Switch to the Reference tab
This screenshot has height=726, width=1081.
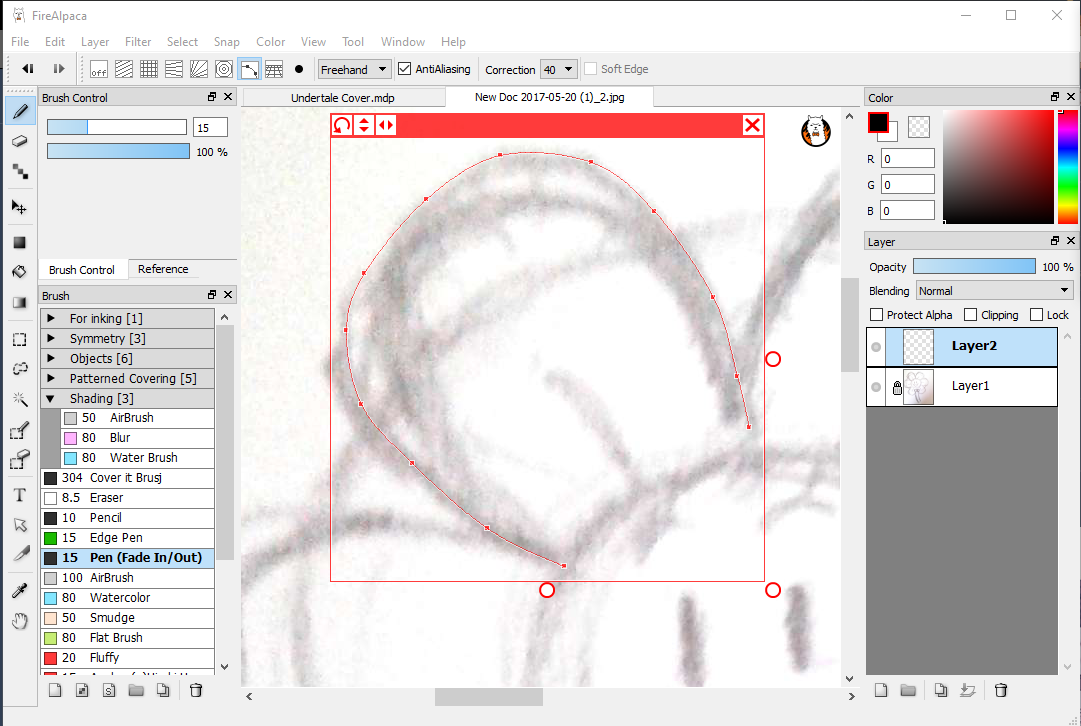163,269
